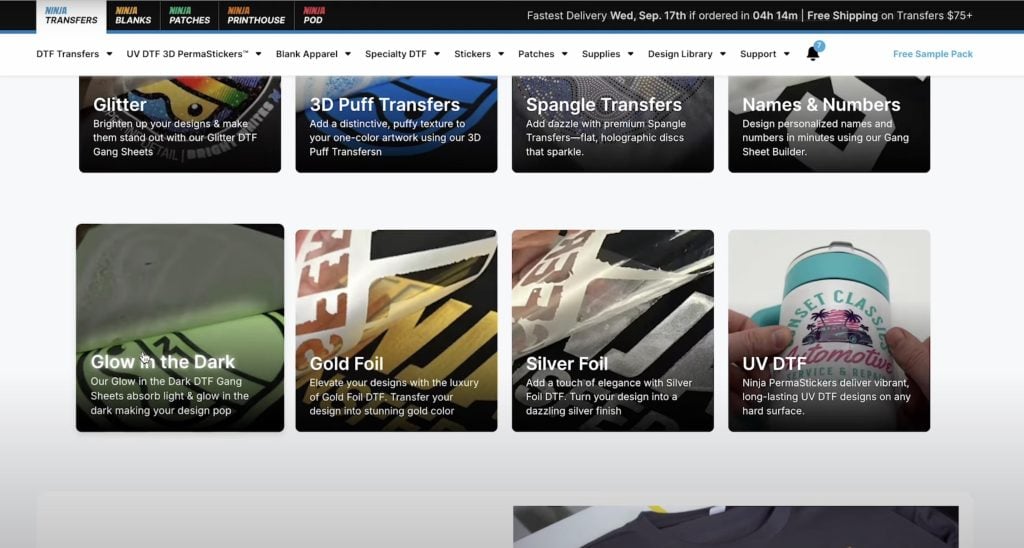Open the Blank Apparel dropdown
Viewport: 1024px width, 548px height.
(313, 54)
